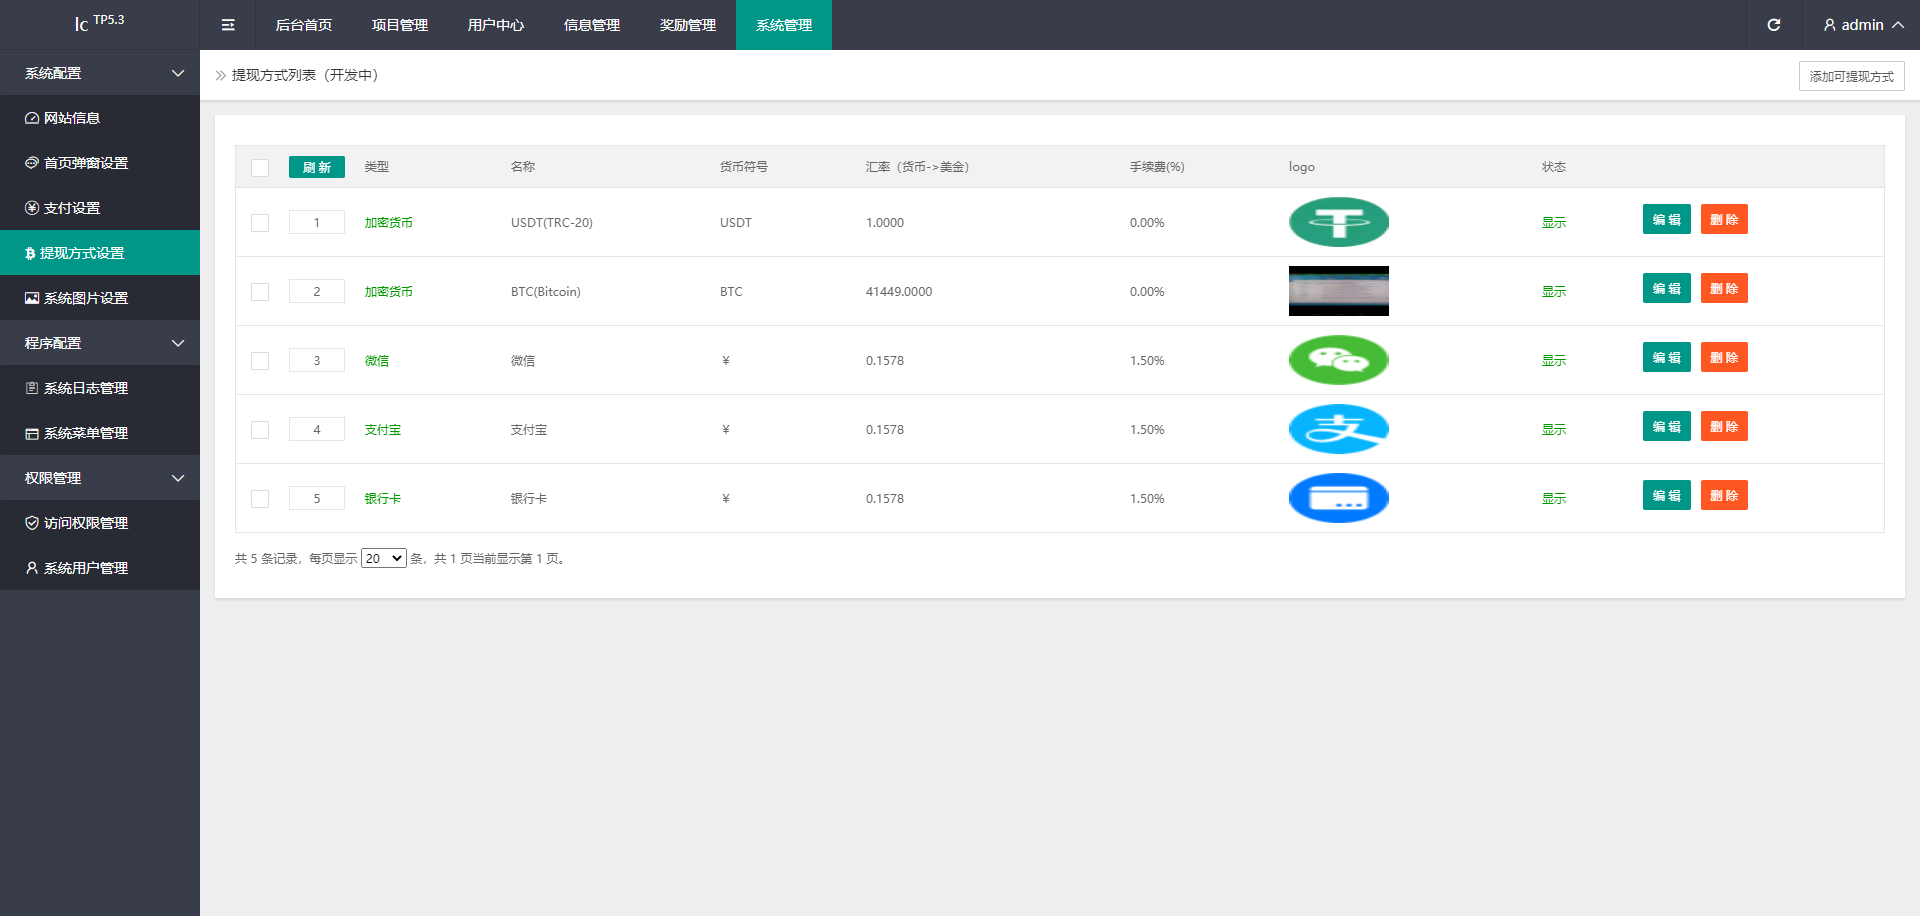1920x916 pixels.
Task: Click the 系统日志管理 log icon
Action: pyautogui.click(x=32, y=388)
